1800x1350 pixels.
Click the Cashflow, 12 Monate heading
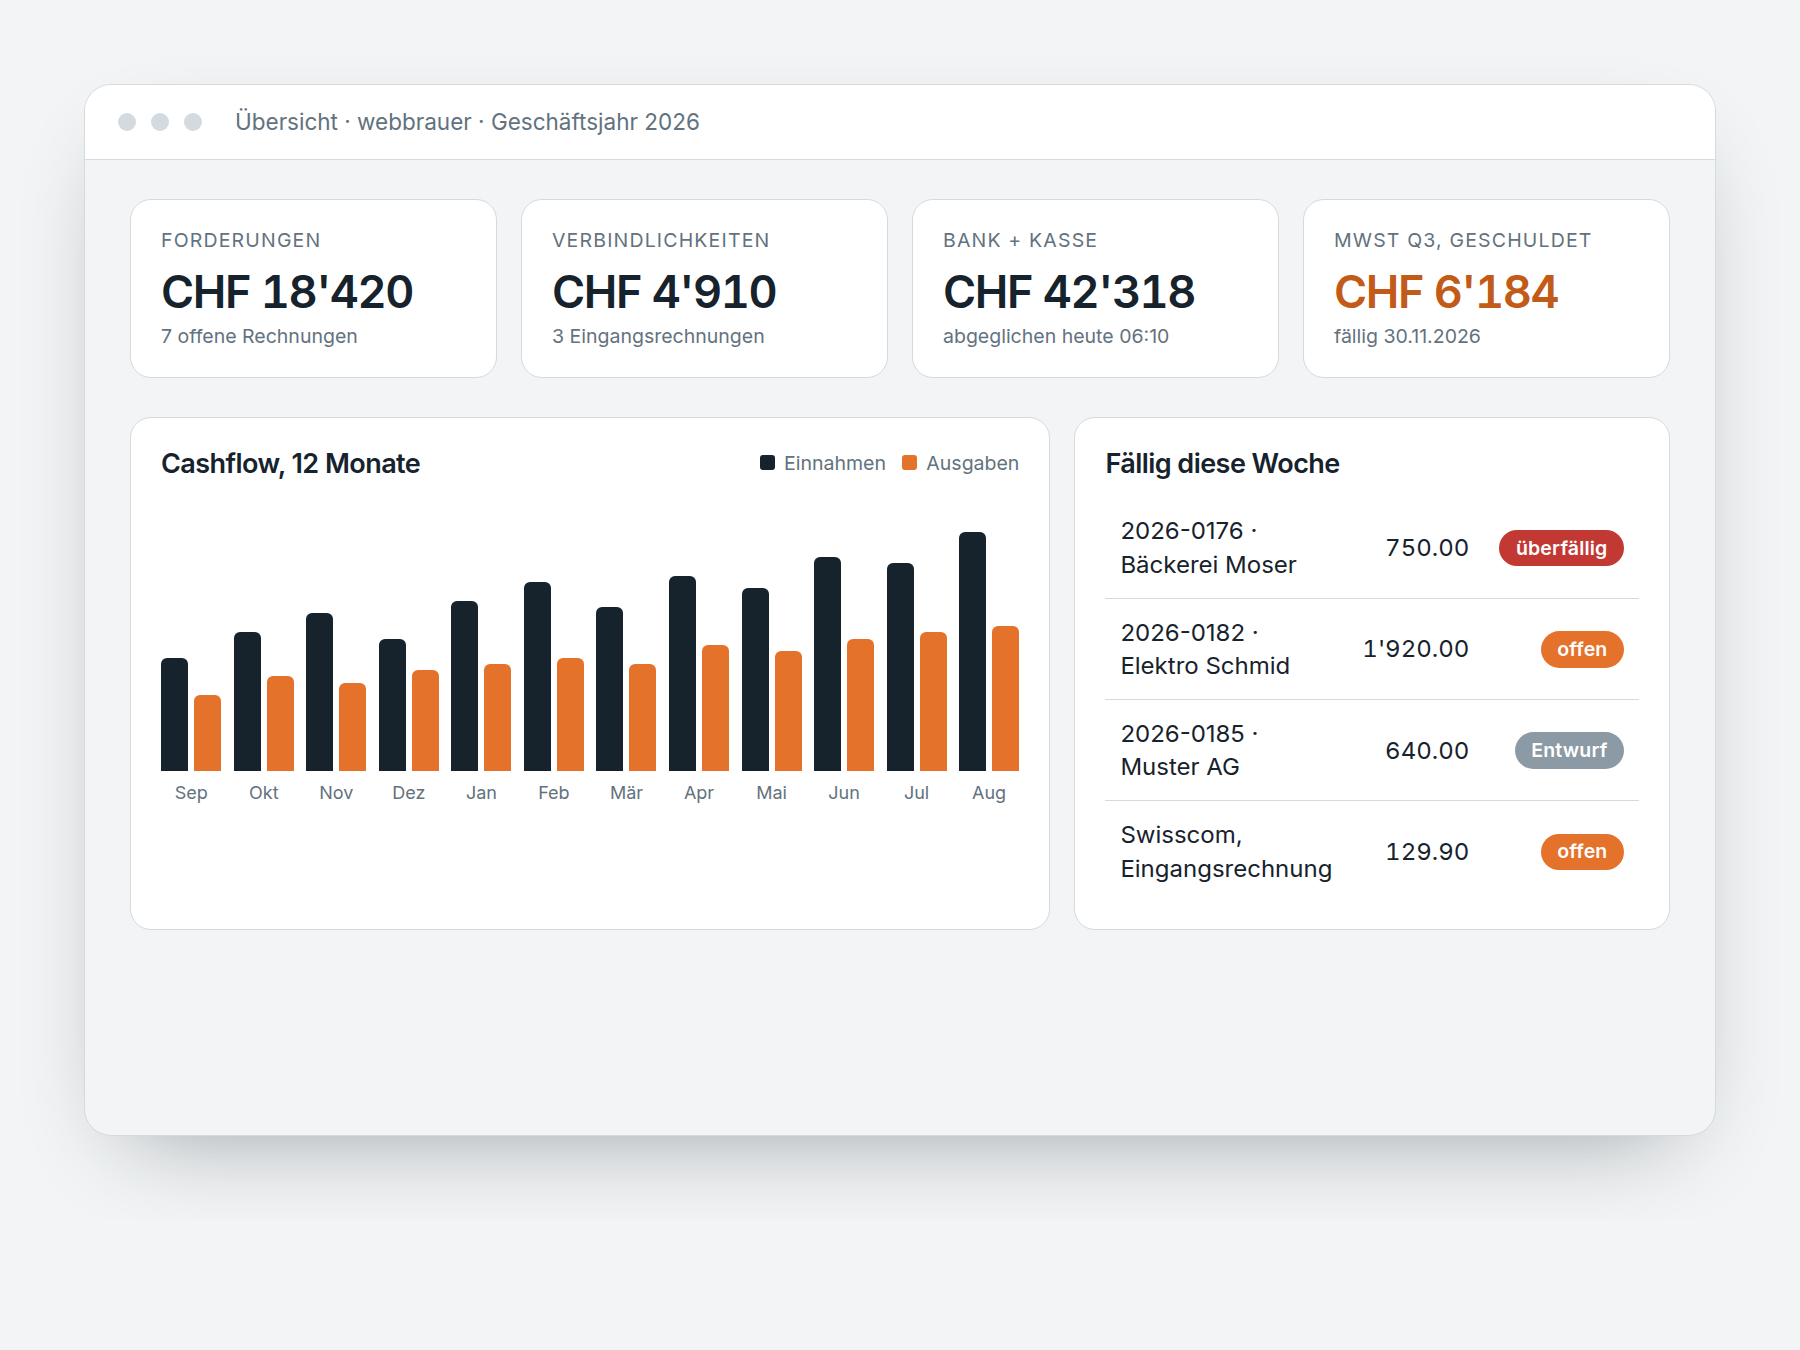[x=290, y=464]
